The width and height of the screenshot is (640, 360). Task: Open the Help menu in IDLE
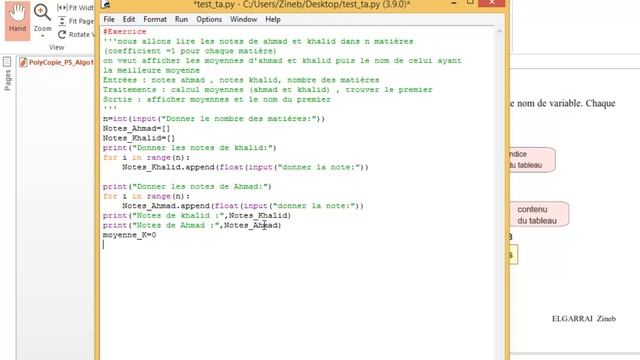pyautogui.click(x=273, y=20)
